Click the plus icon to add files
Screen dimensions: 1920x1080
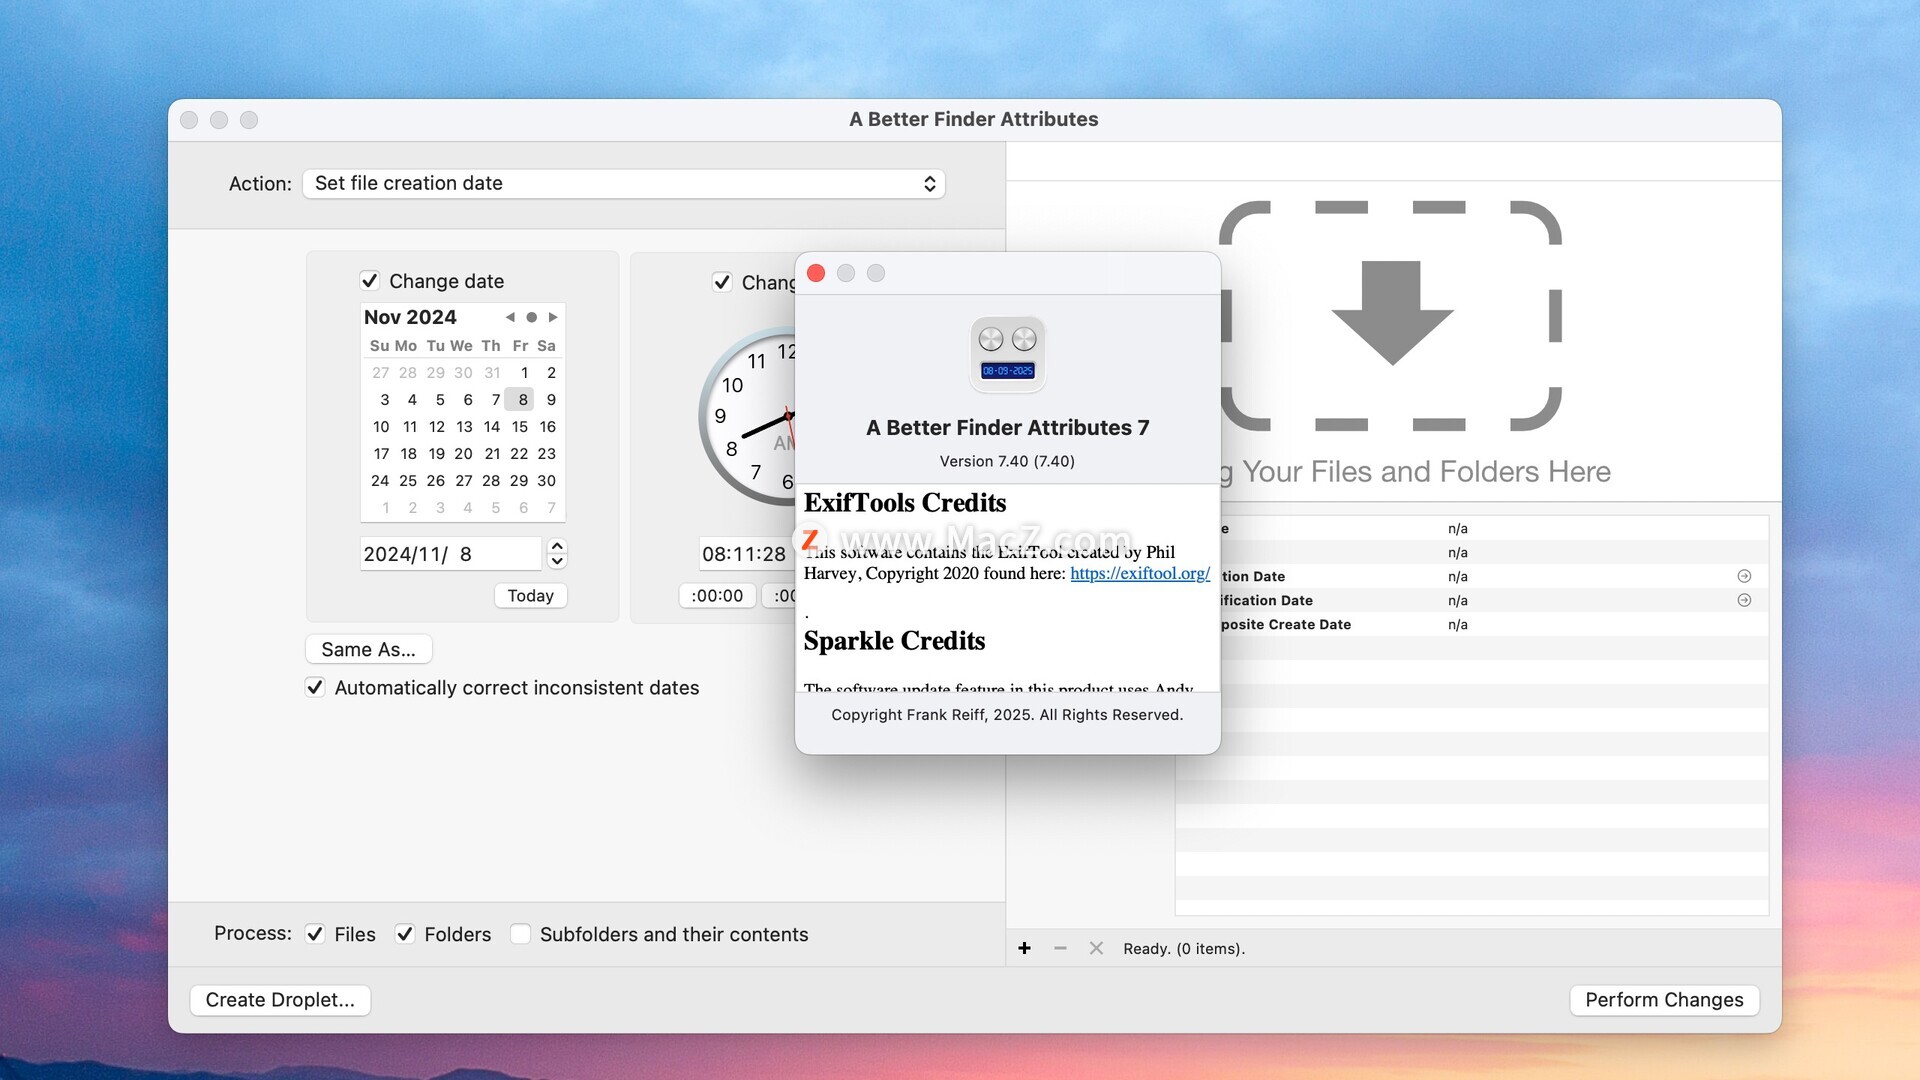pyautogui.click(x=1024, y=948)
